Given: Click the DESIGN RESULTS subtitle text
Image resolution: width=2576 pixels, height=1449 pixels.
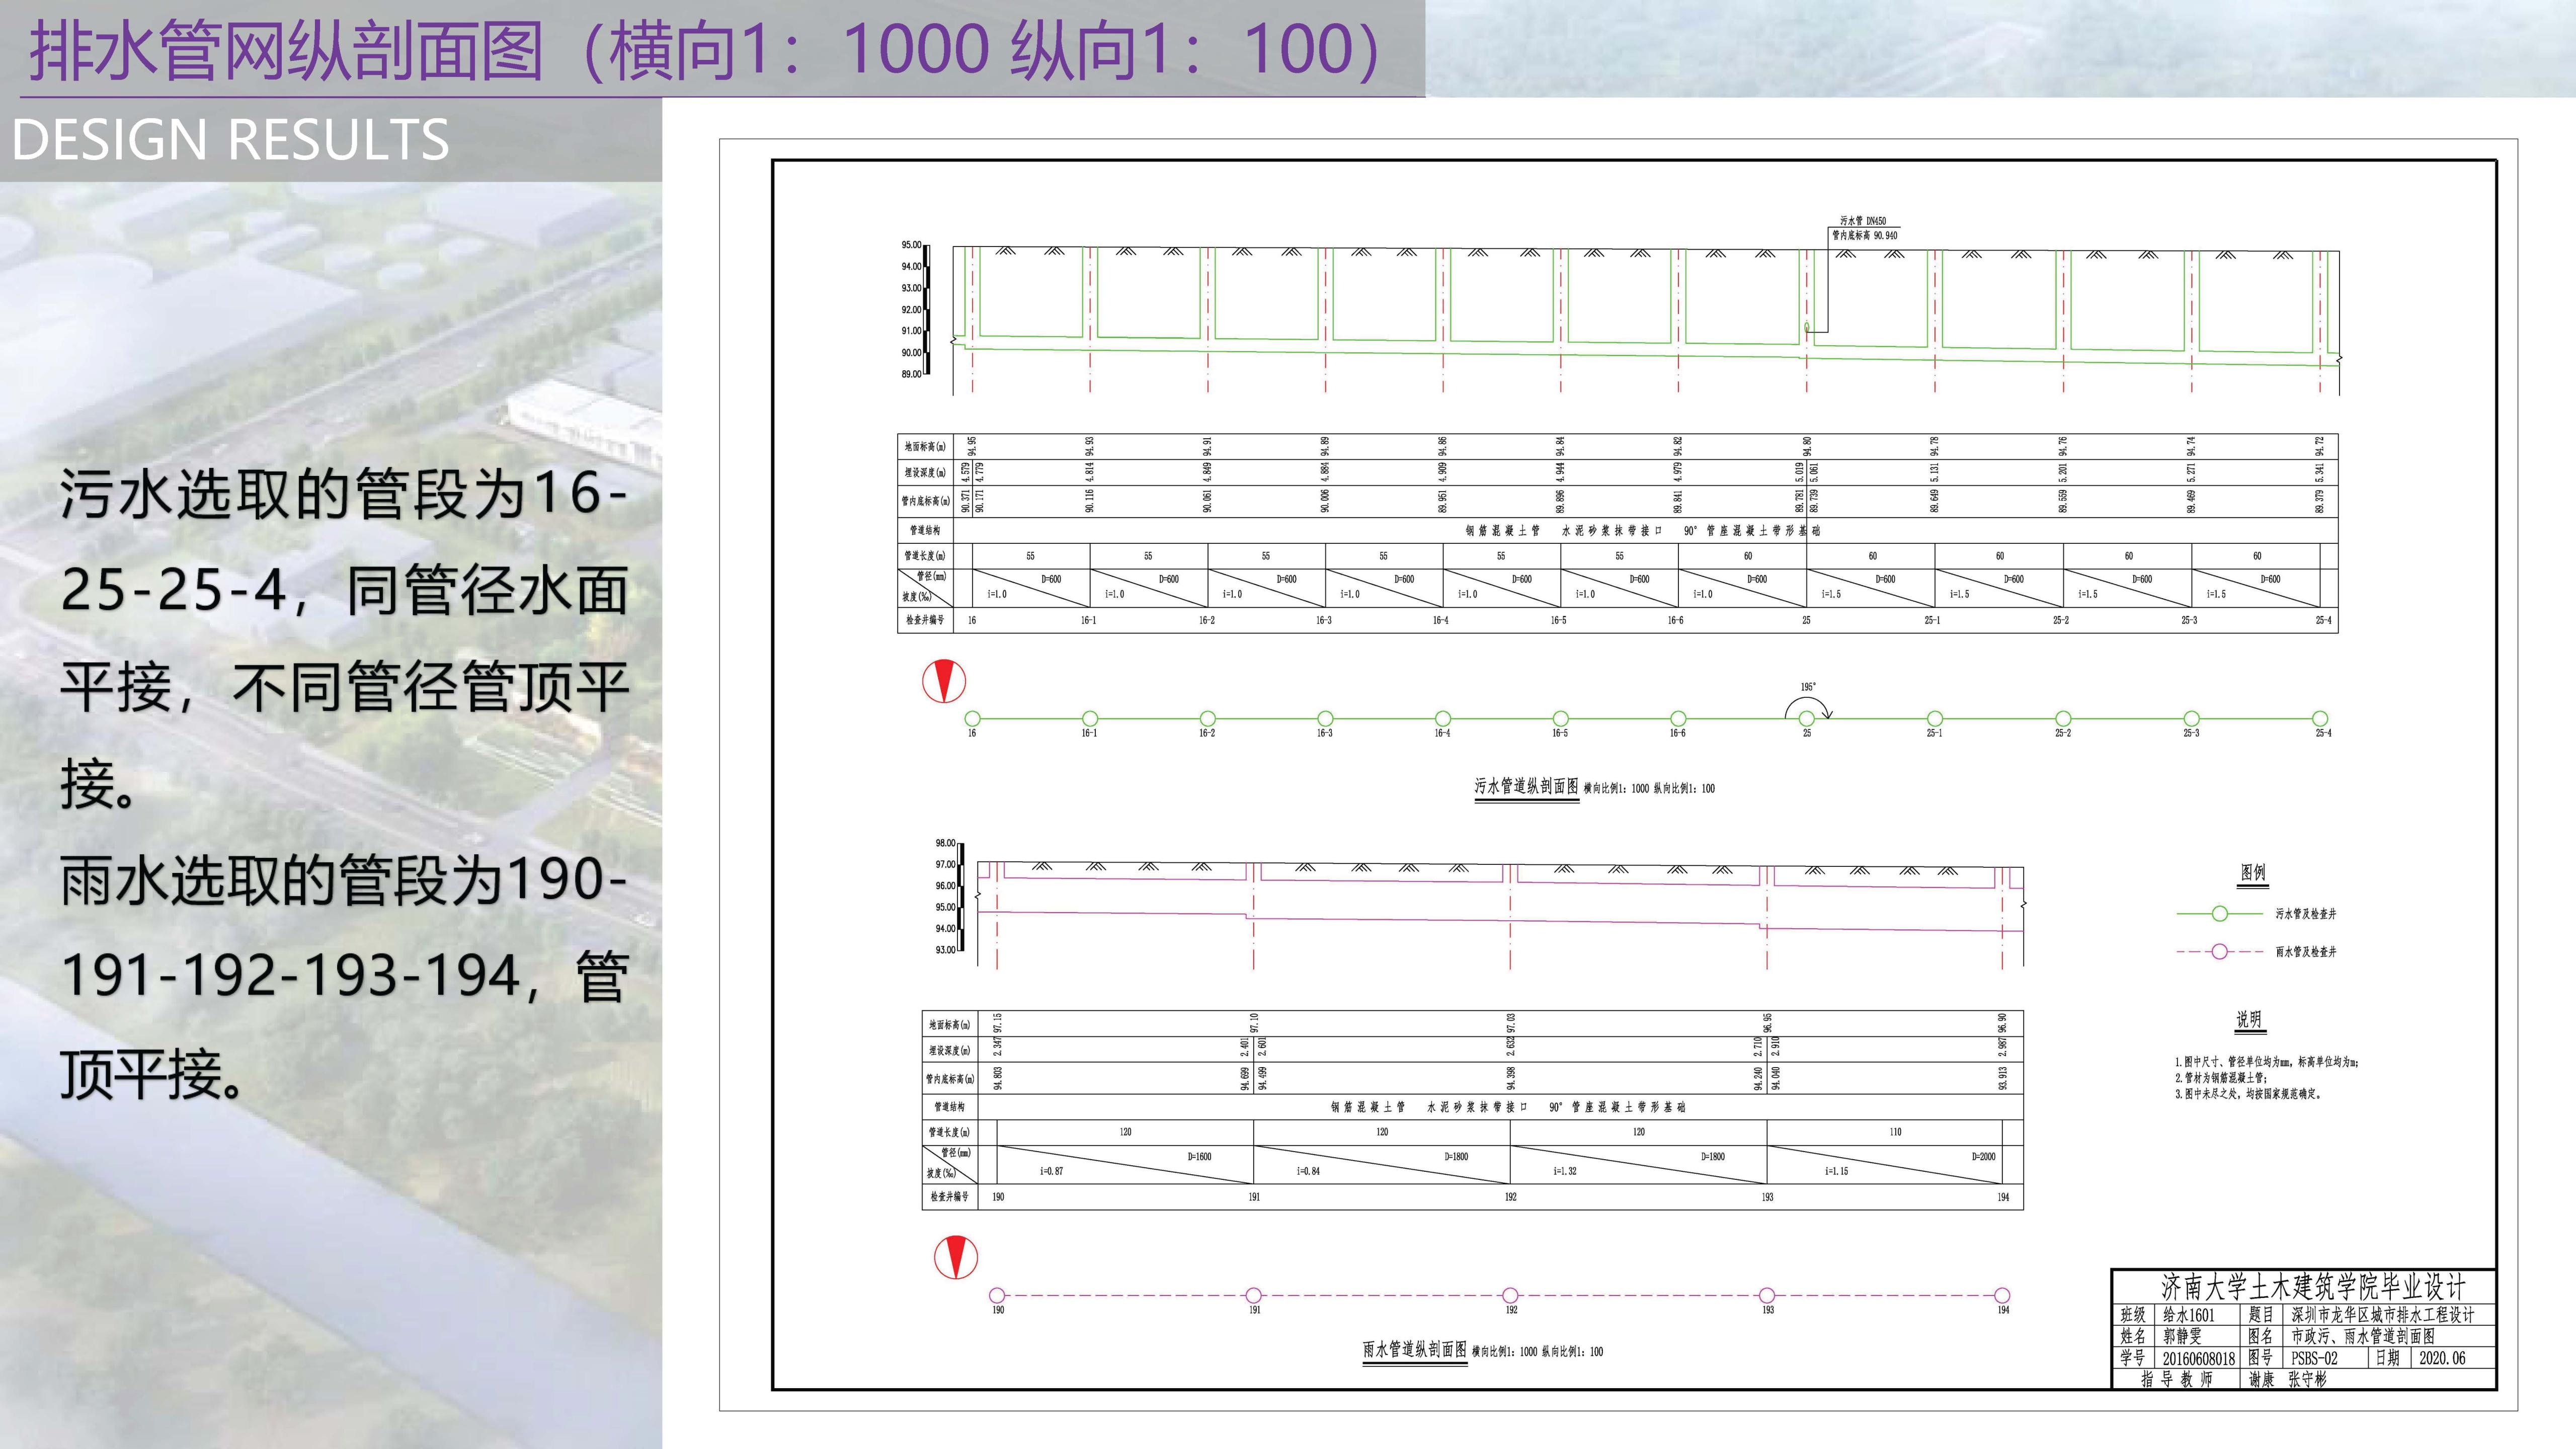Looking at the screenshot, I should (230, 139).
